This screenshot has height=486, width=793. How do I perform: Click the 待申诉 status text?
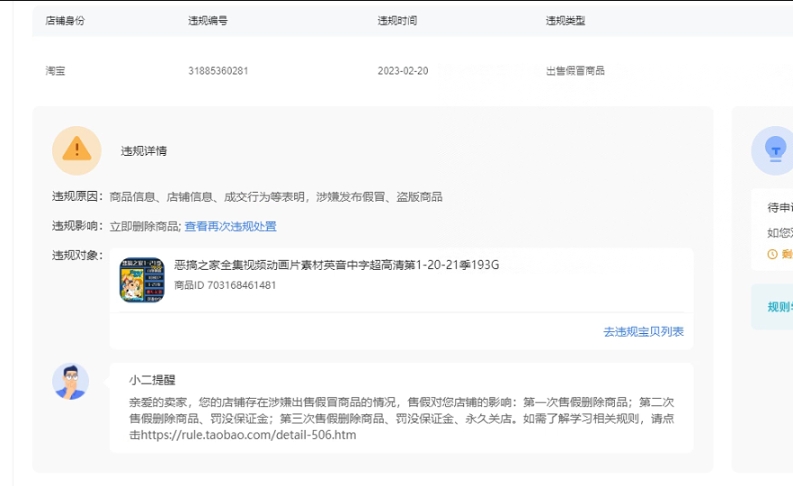[779, 208]
